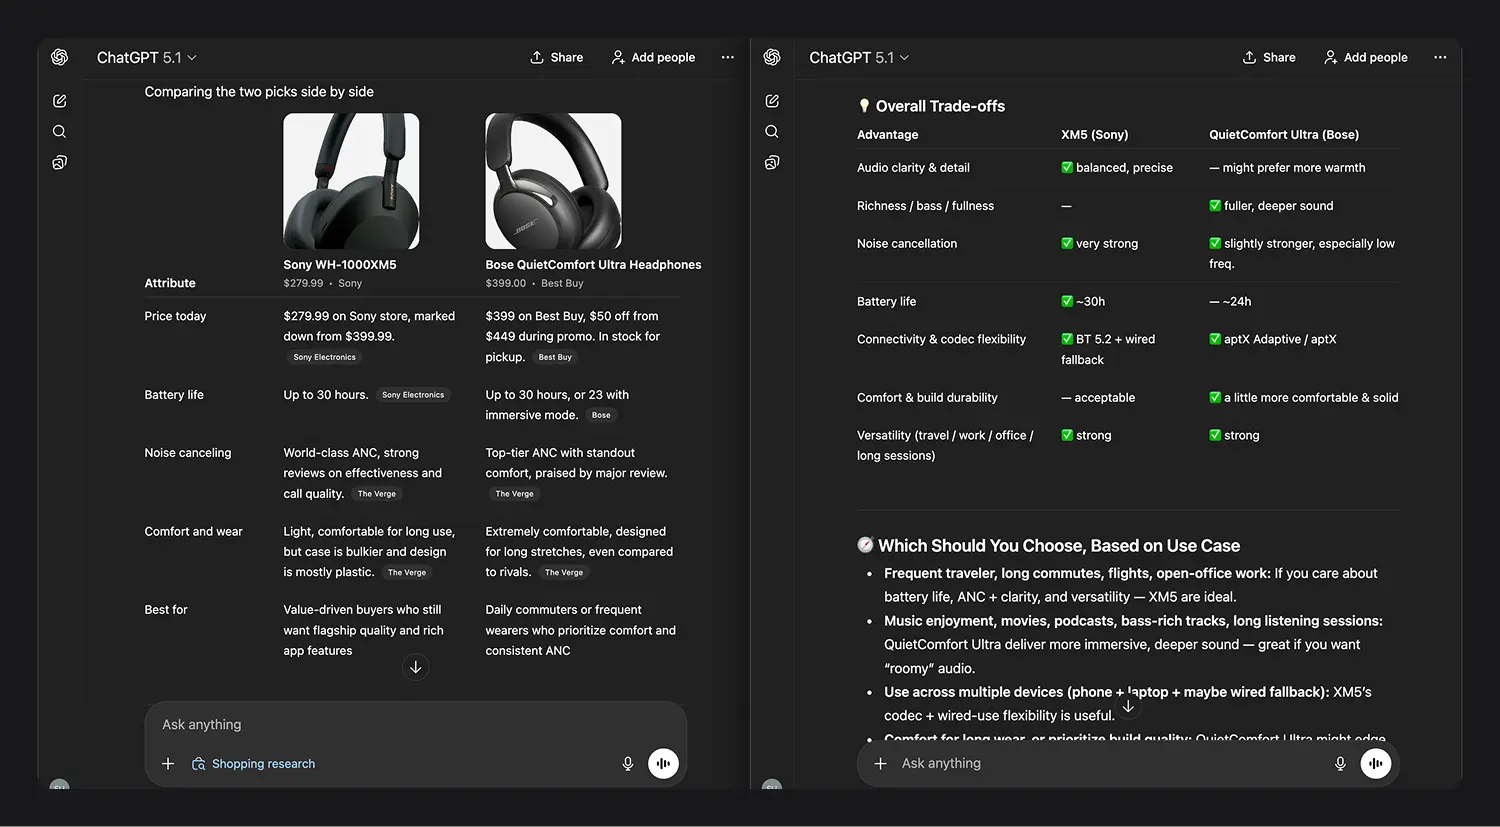Click 'fuller, deeper sound' cell
The image size is (1500, 827).
(x=1271, y=206)
